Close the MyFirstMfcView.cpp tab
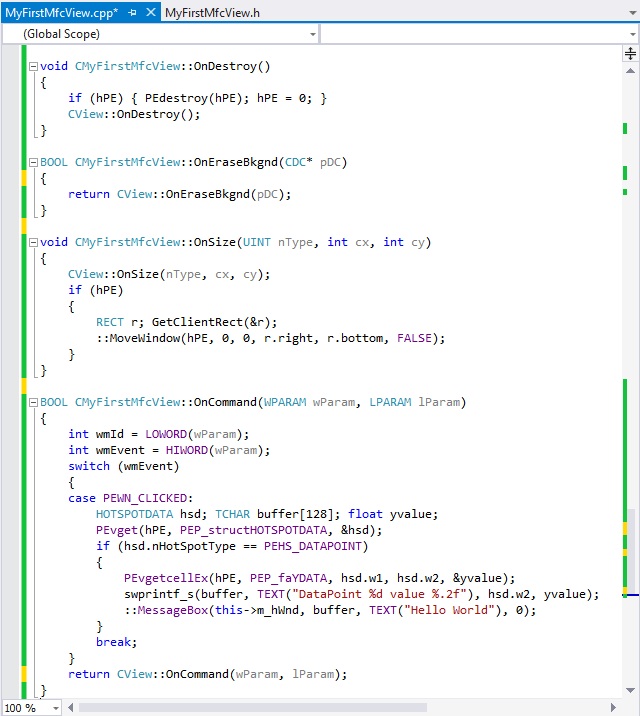This screenshot has width=640, height=716. 151,13
